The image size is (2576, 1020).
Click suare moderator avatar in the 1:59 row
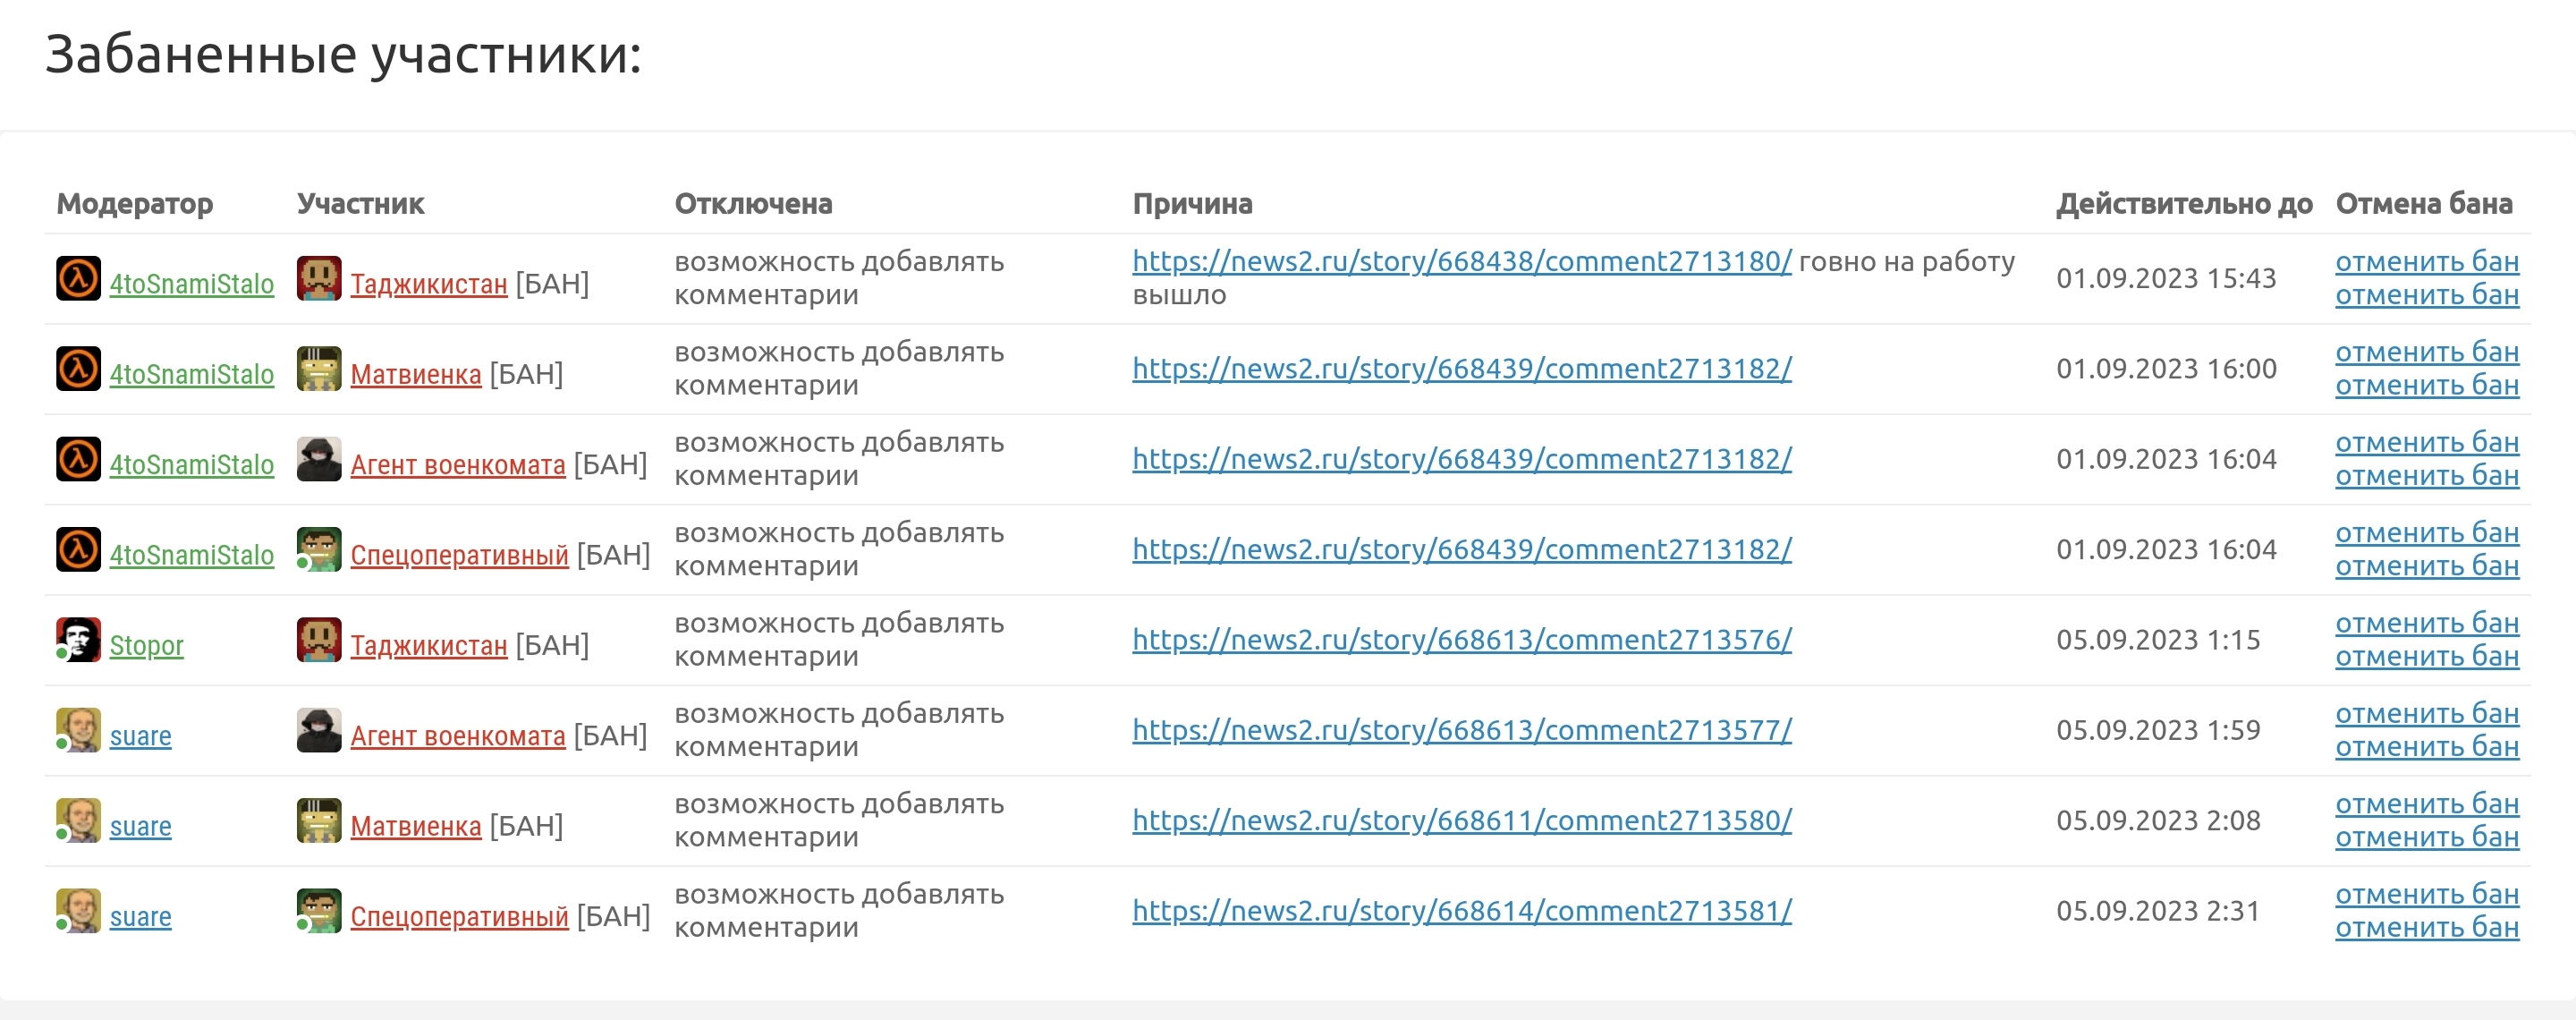(78, 730)
